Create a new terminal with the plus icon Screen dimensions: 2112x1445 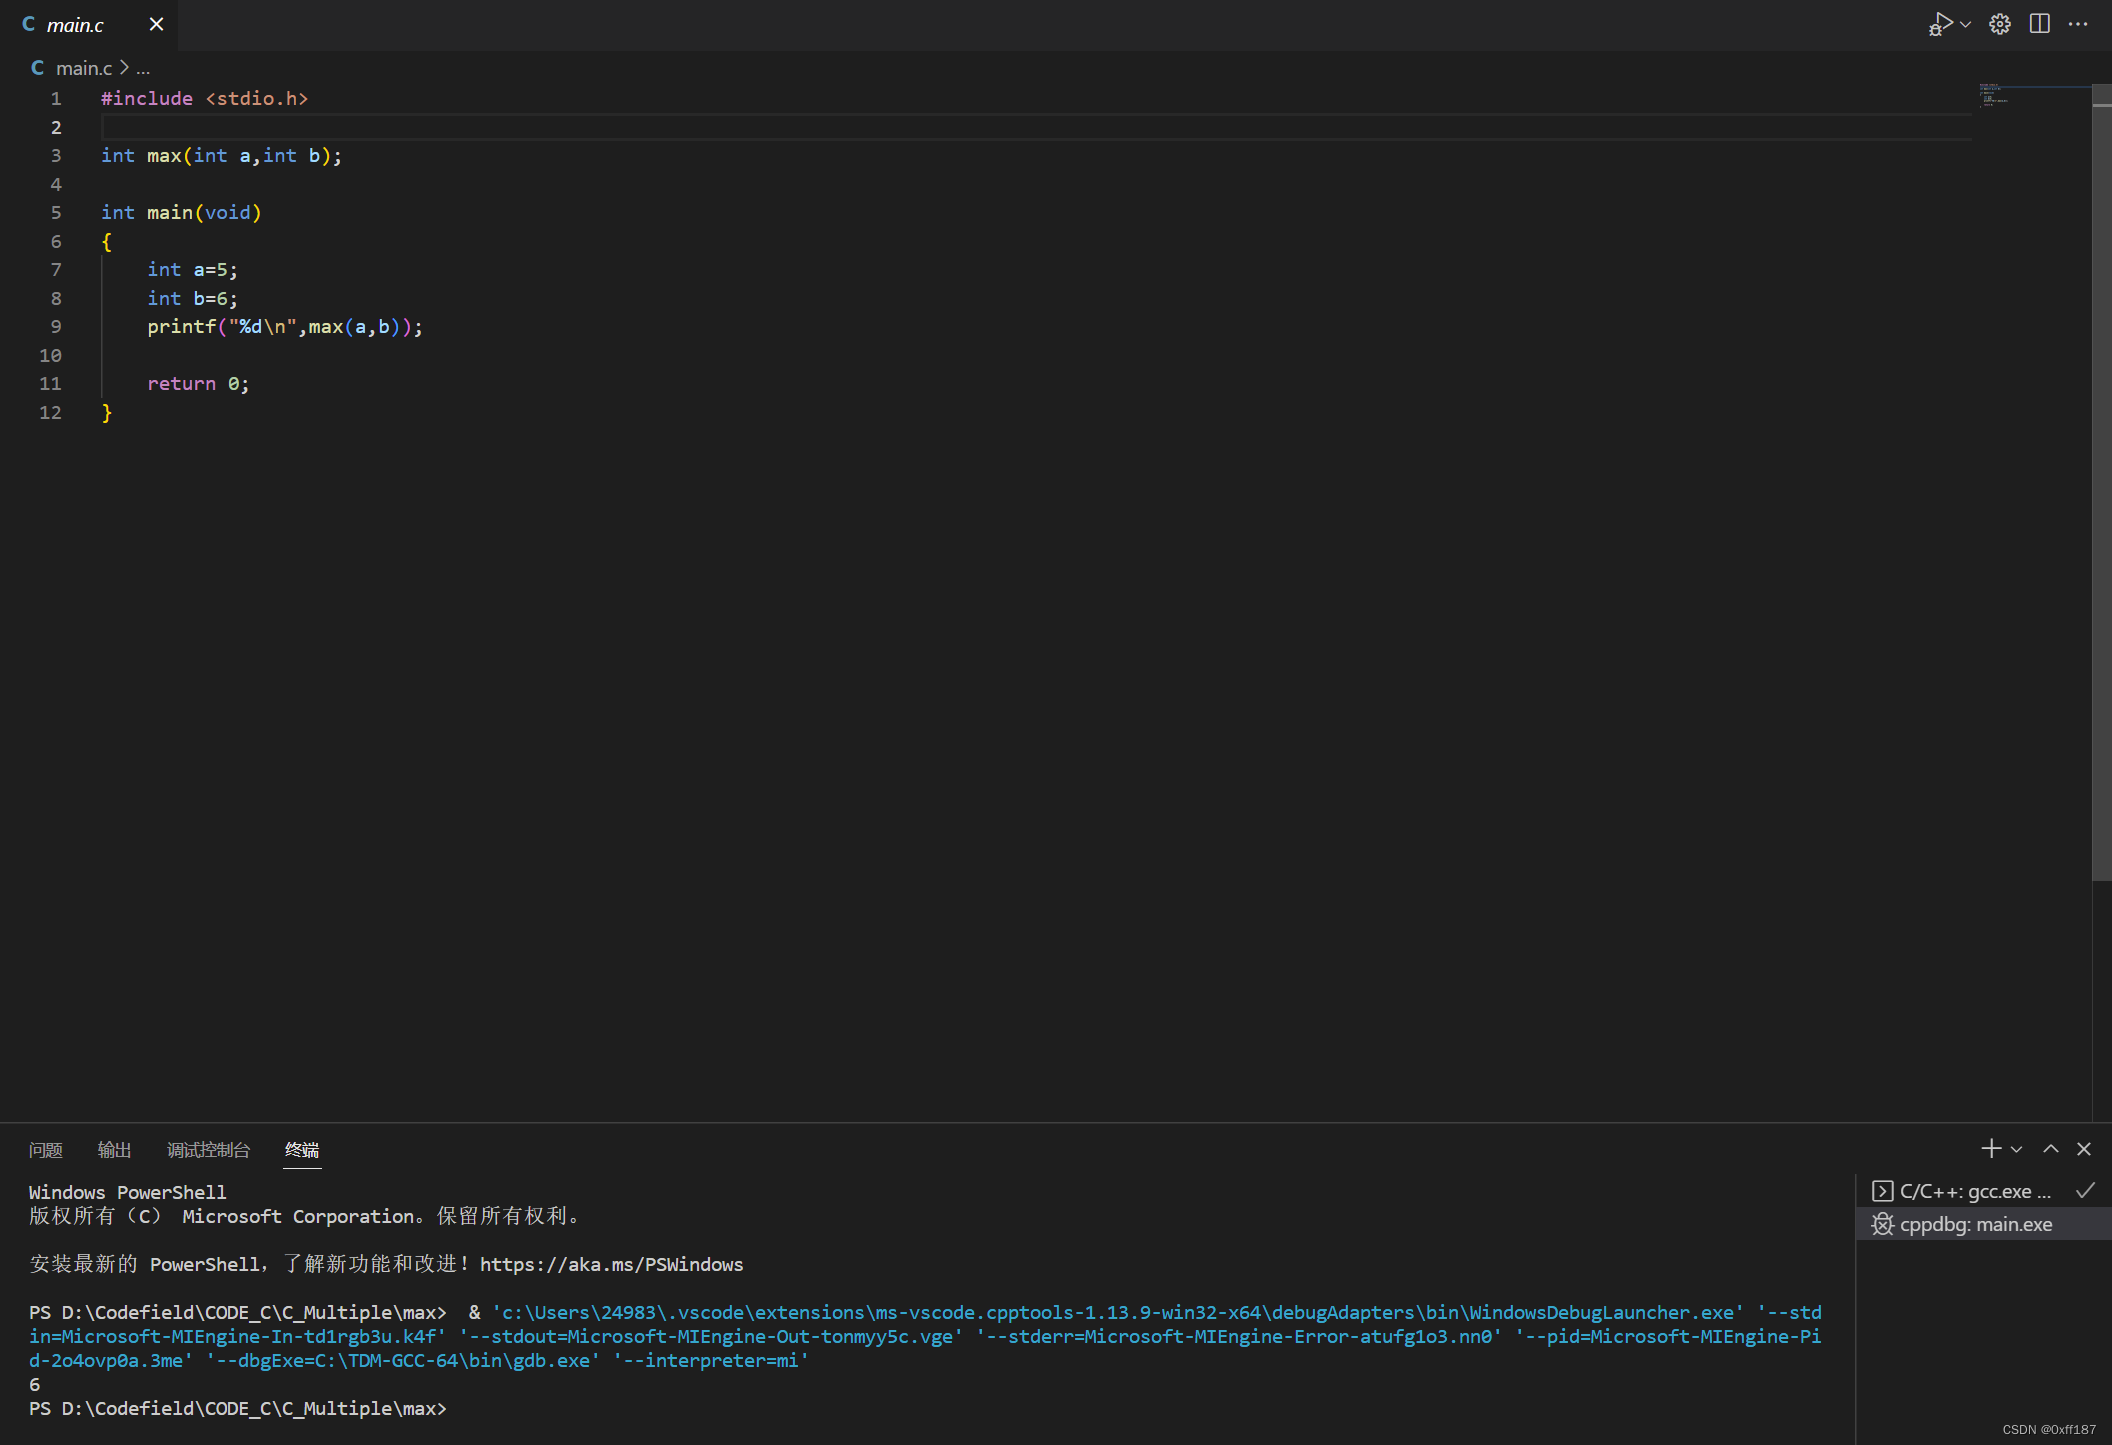pyautogui.click(x=1990, y=1149)
